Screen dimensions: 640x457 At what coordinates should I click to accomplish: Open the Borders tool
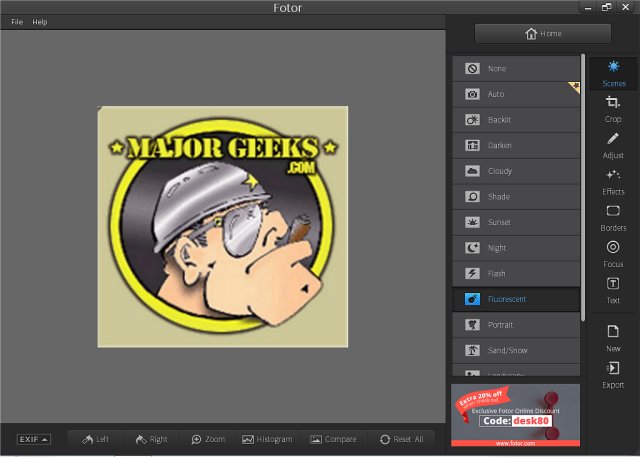[x=613, y=217]
